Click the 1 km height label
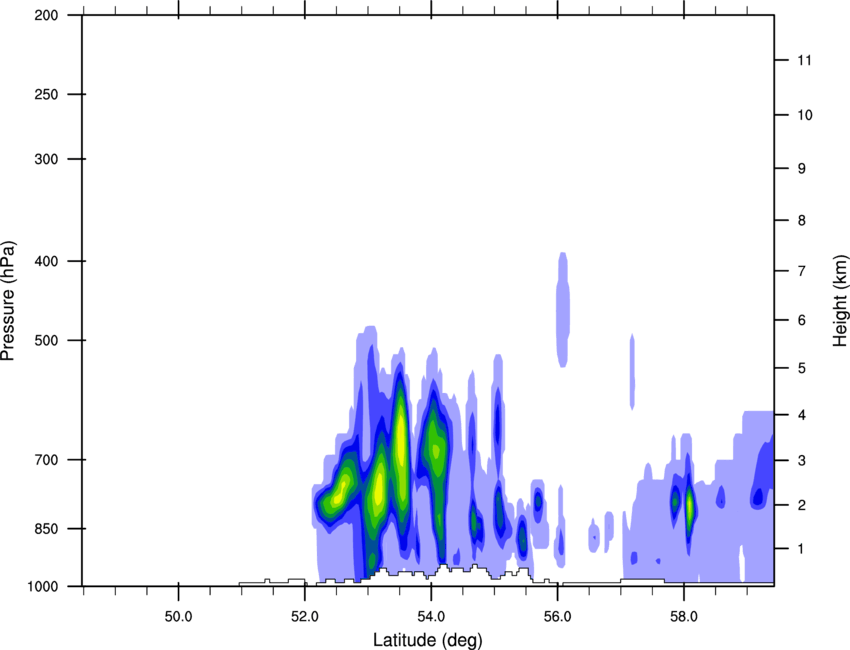850x650 pixels. [801, 549]
